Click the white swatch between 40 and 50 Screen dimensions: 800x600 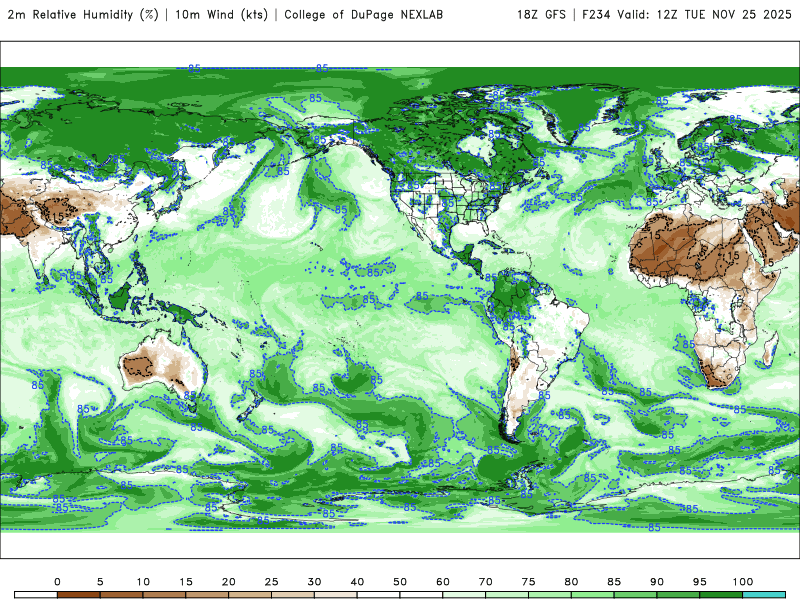[x=379, y=595]
